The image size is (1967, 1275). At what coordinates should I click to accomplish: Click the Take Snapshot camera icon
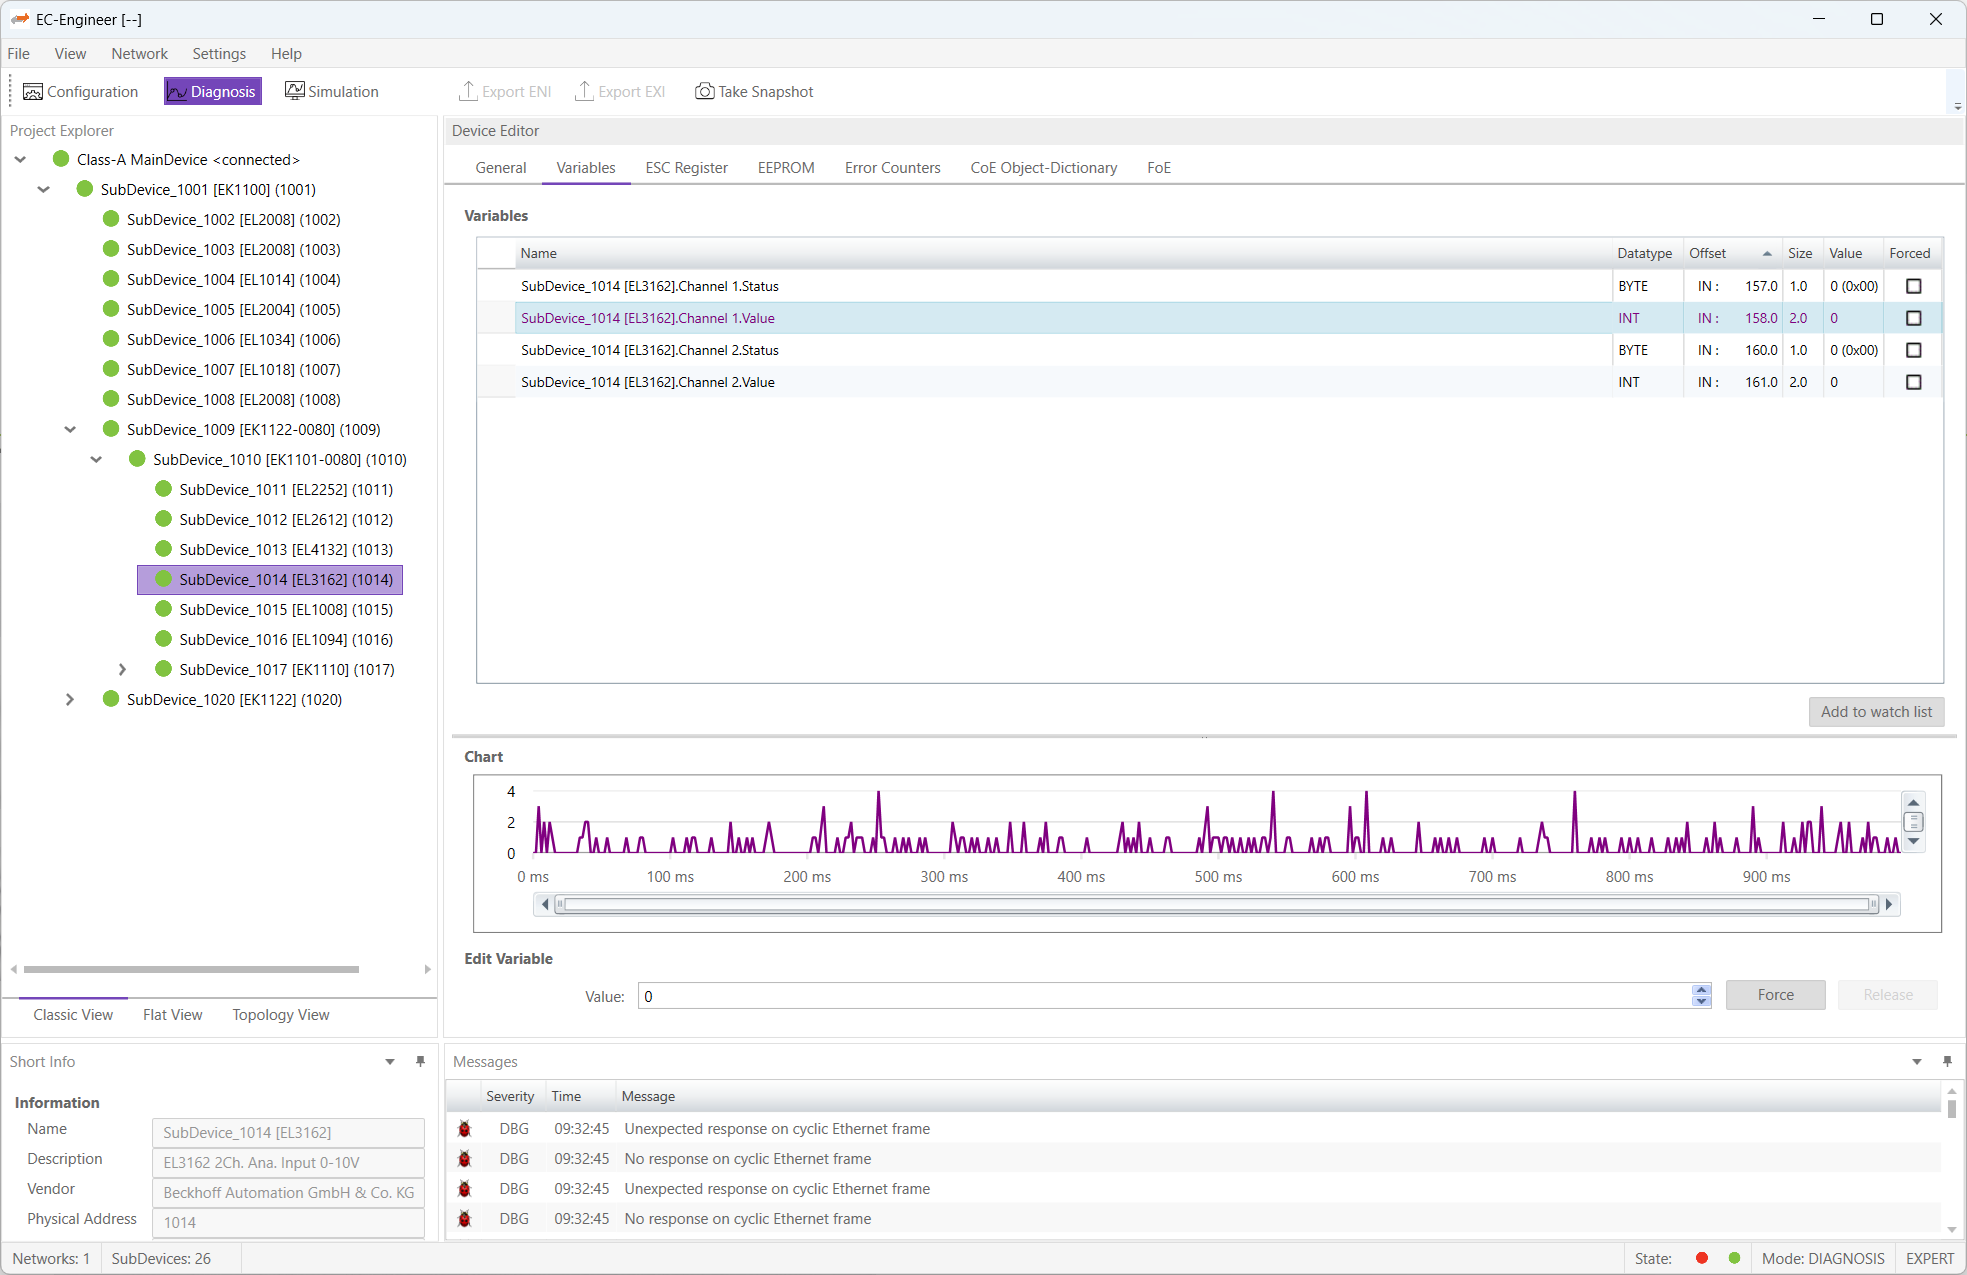point(704,92)
